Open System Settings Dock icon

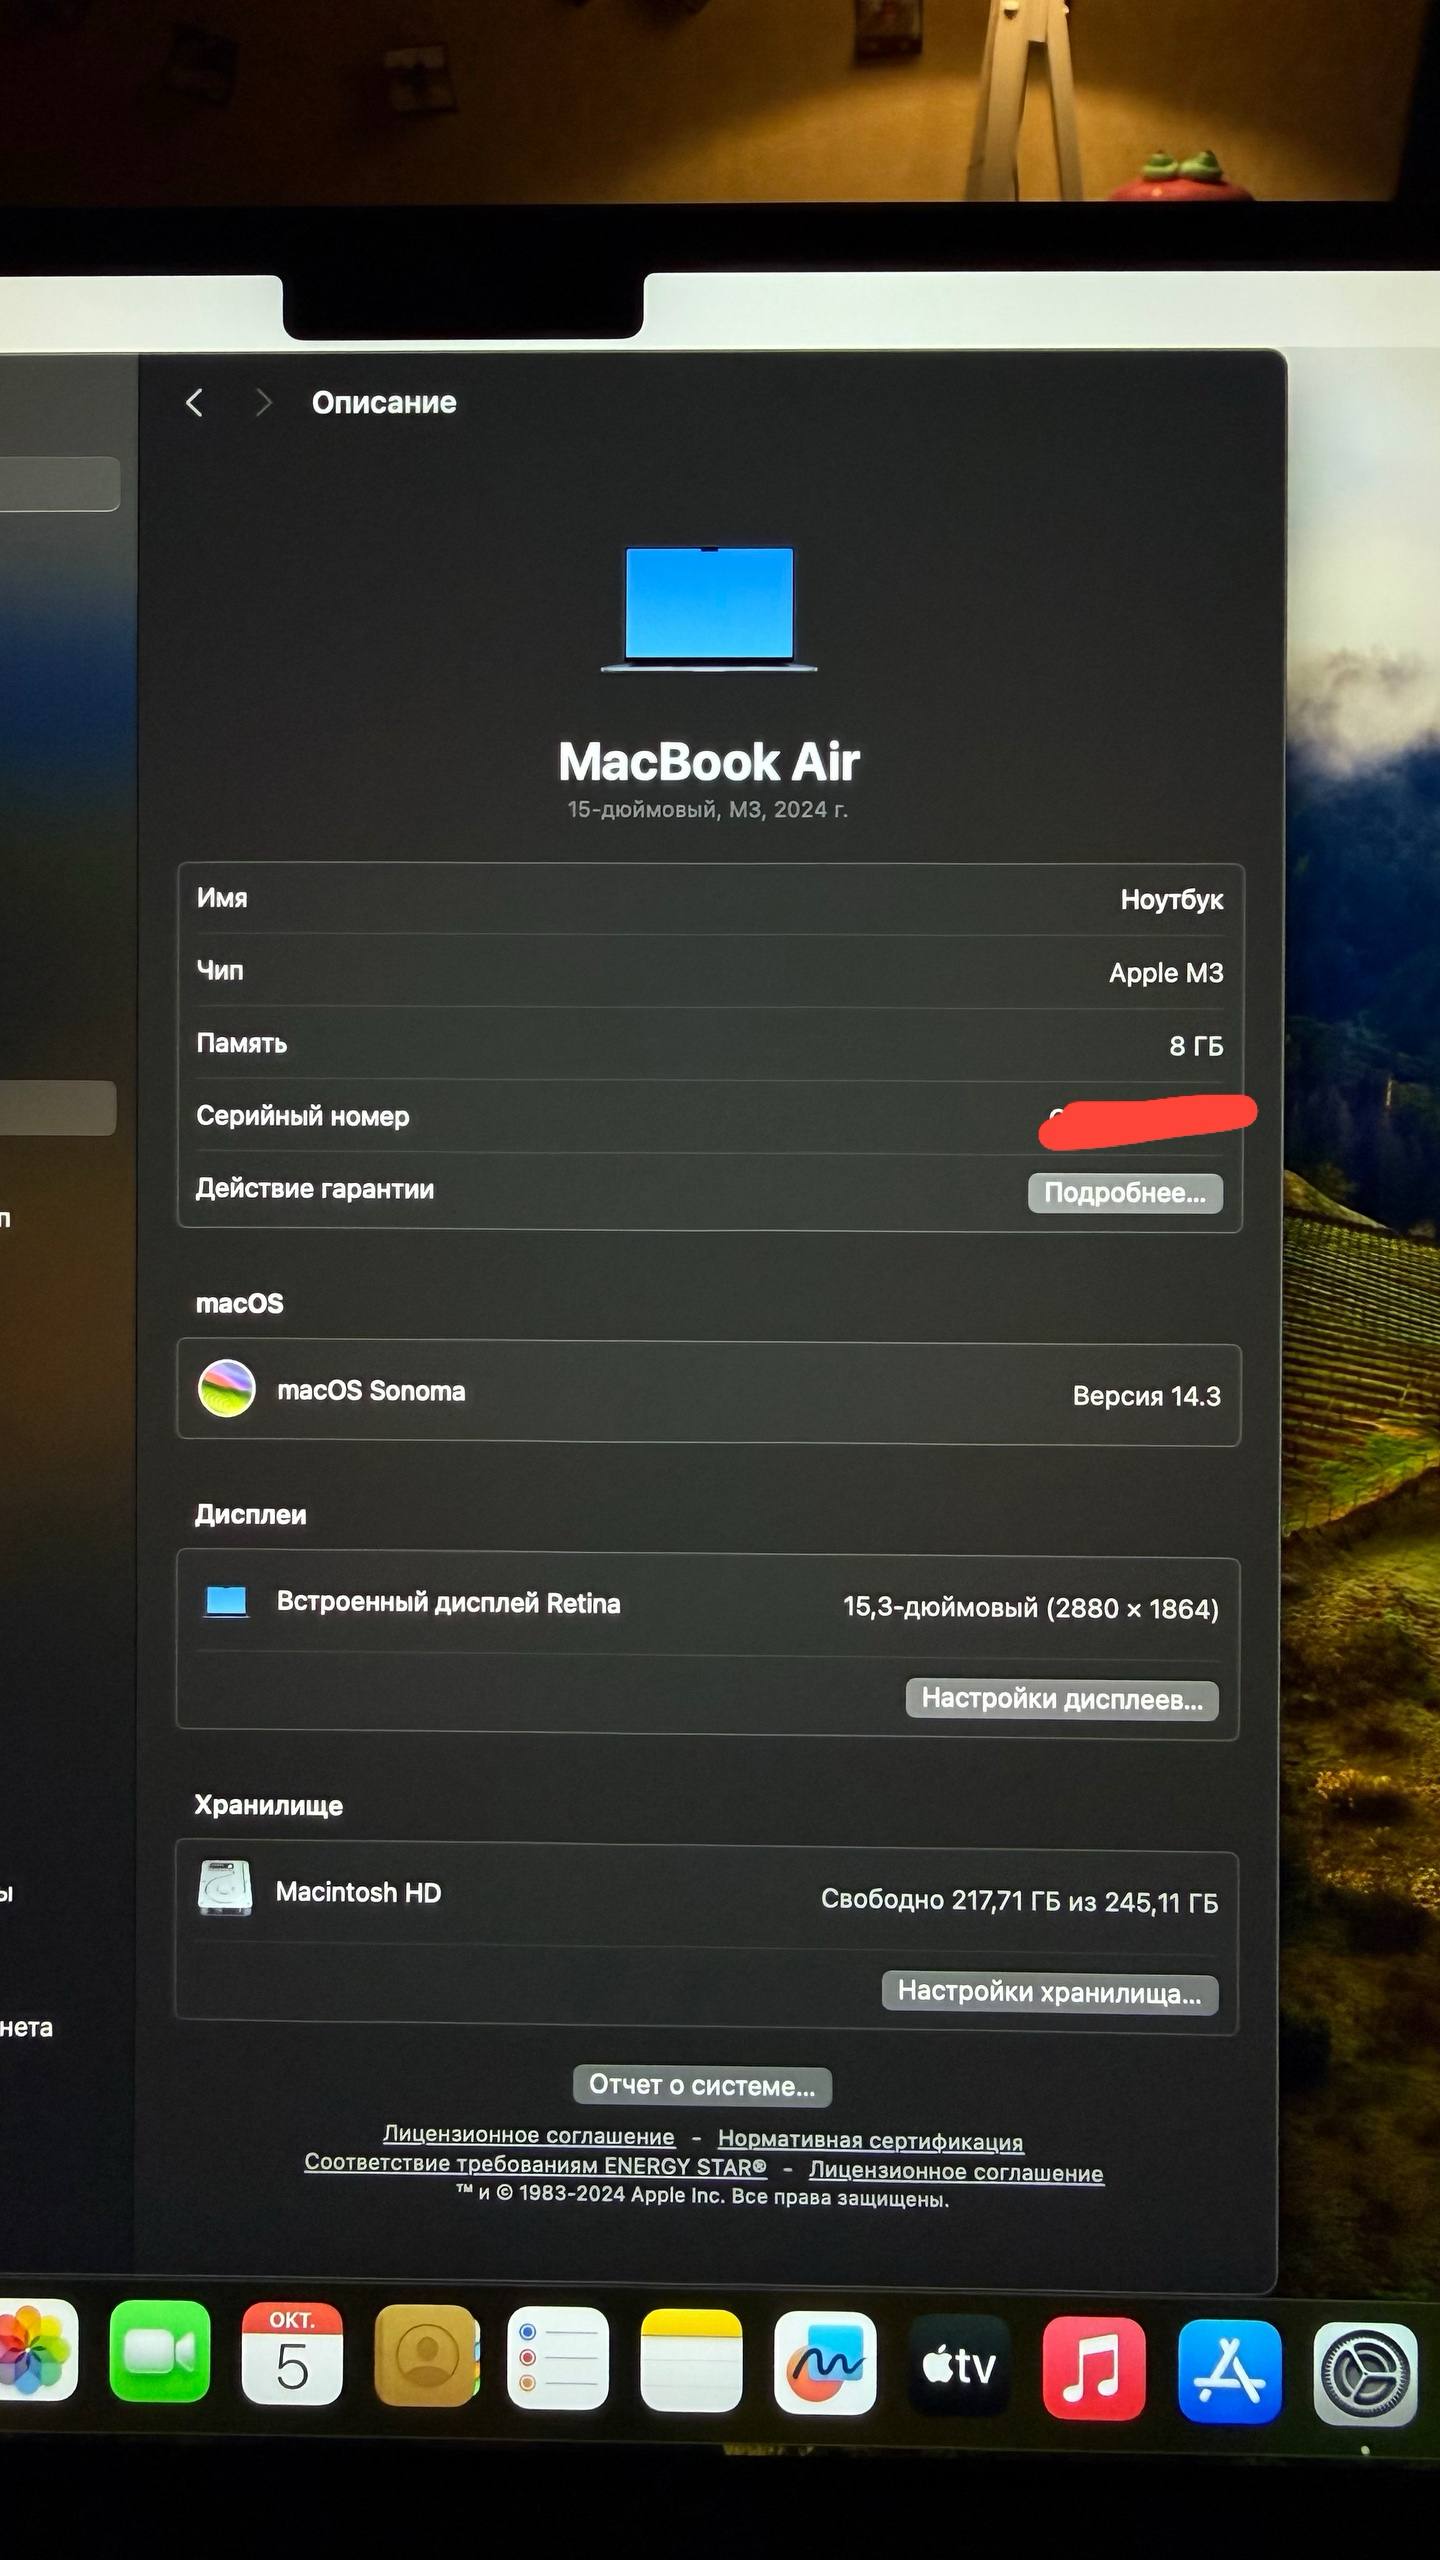pyautogui.click(x=1365, y=2374)
